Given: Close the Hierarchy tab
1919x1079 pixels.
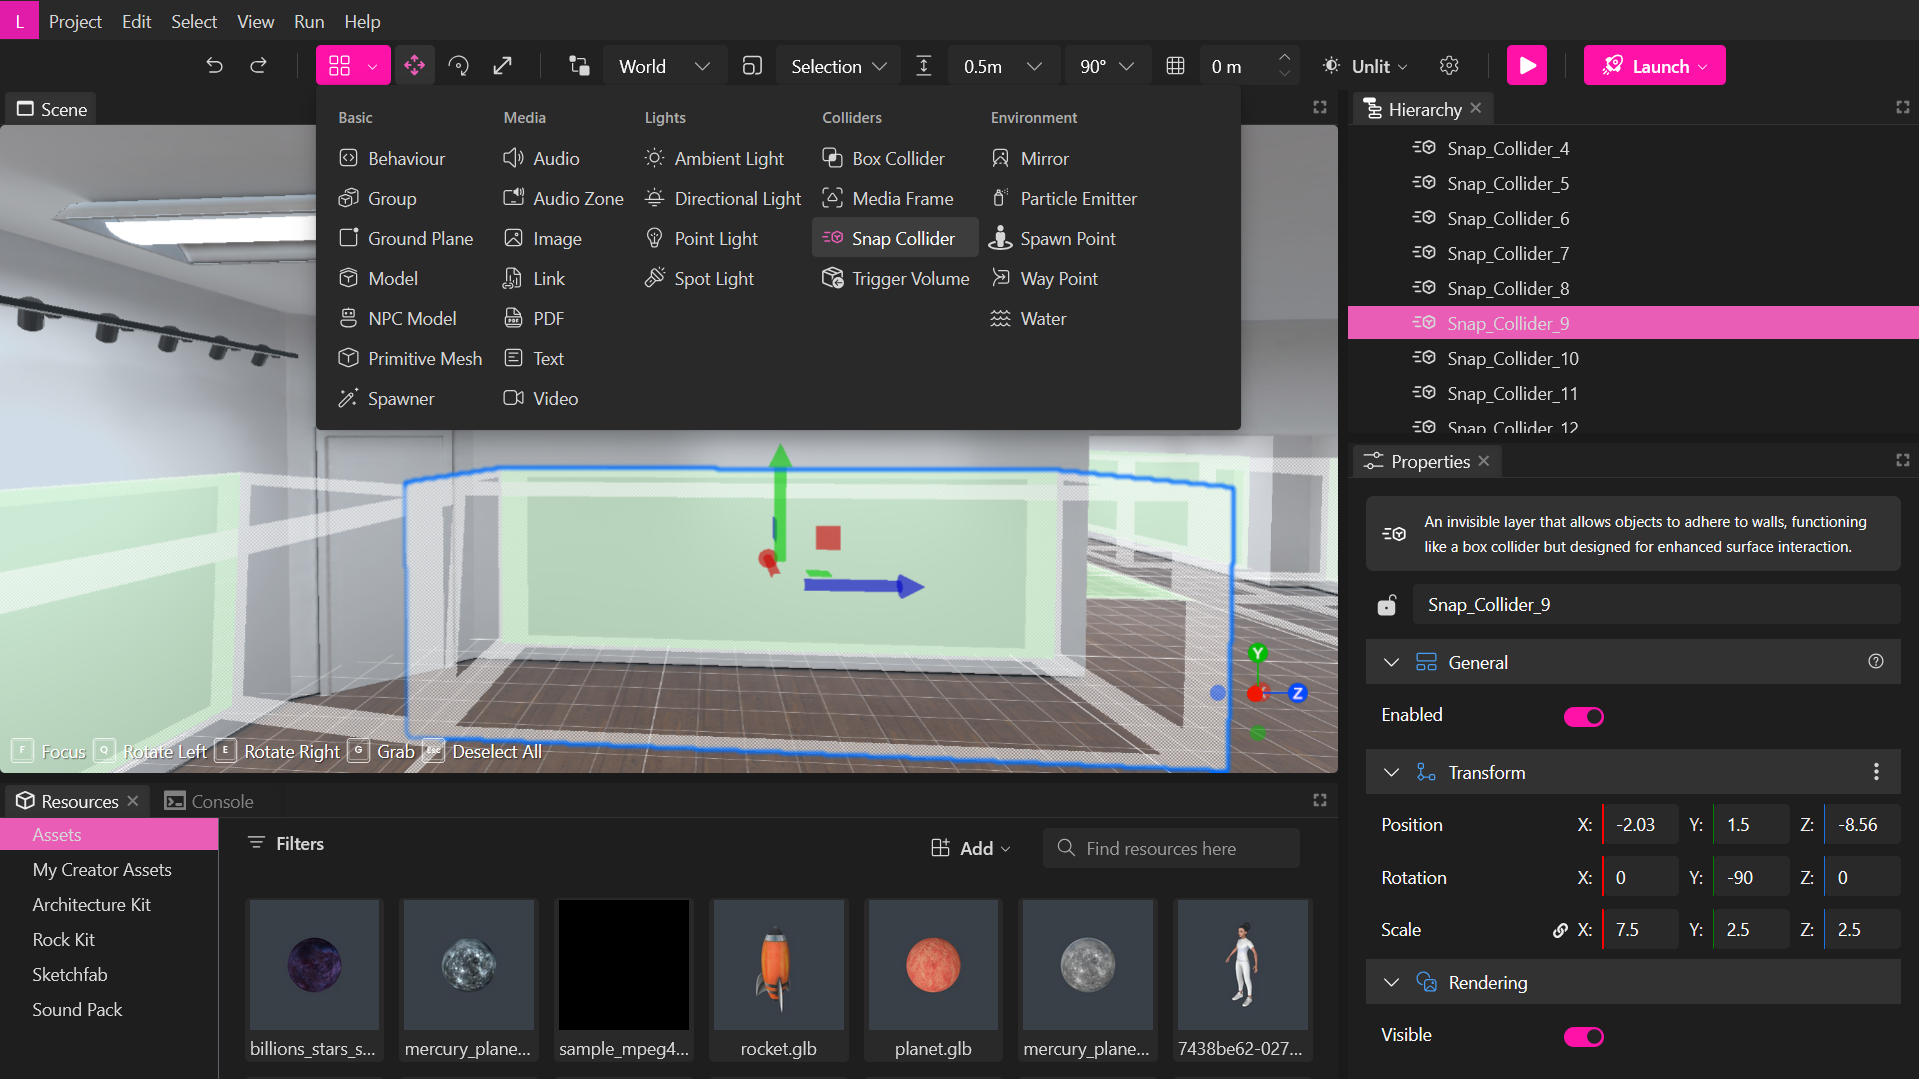Looking at the screenshot, I should [1476, 108].
